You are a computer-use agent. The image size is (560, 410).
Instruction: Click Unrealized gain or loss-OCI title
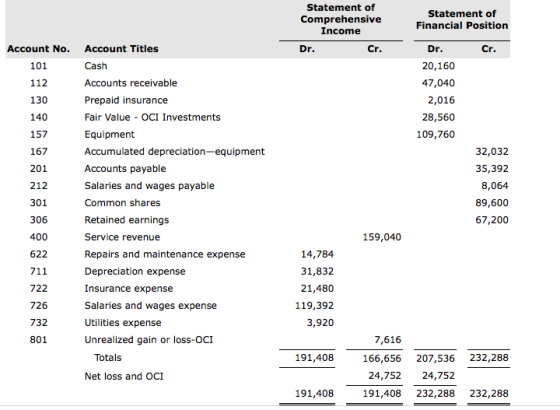[149, 340]
